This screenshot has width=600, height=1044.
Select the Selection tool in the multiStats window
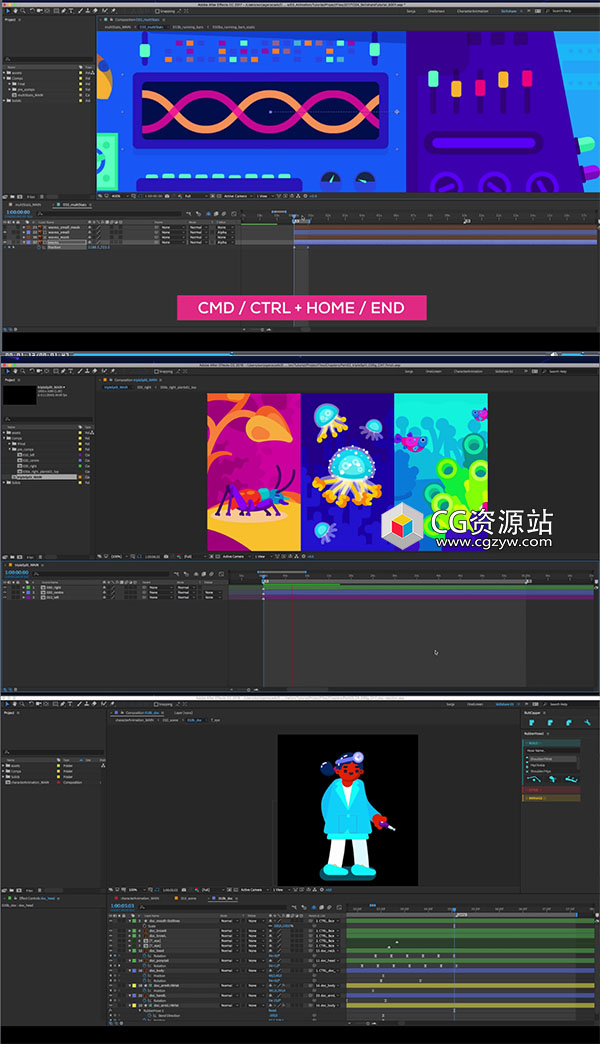pos(8,11)
